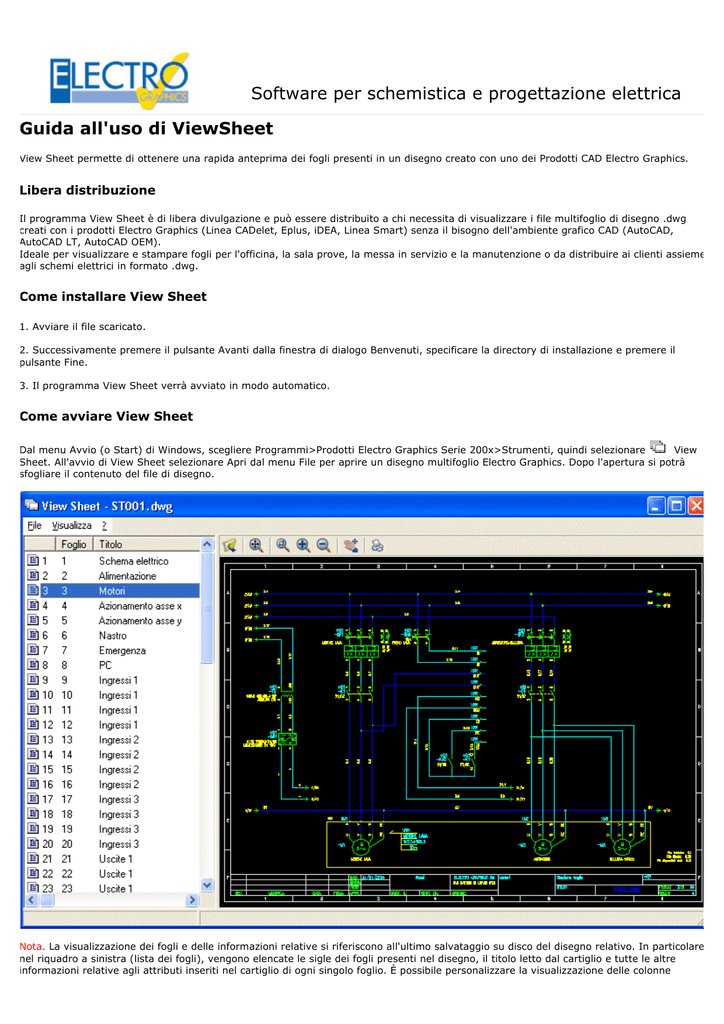
Task: Click the zoom out minus magnifier icon
Action: 323,545
